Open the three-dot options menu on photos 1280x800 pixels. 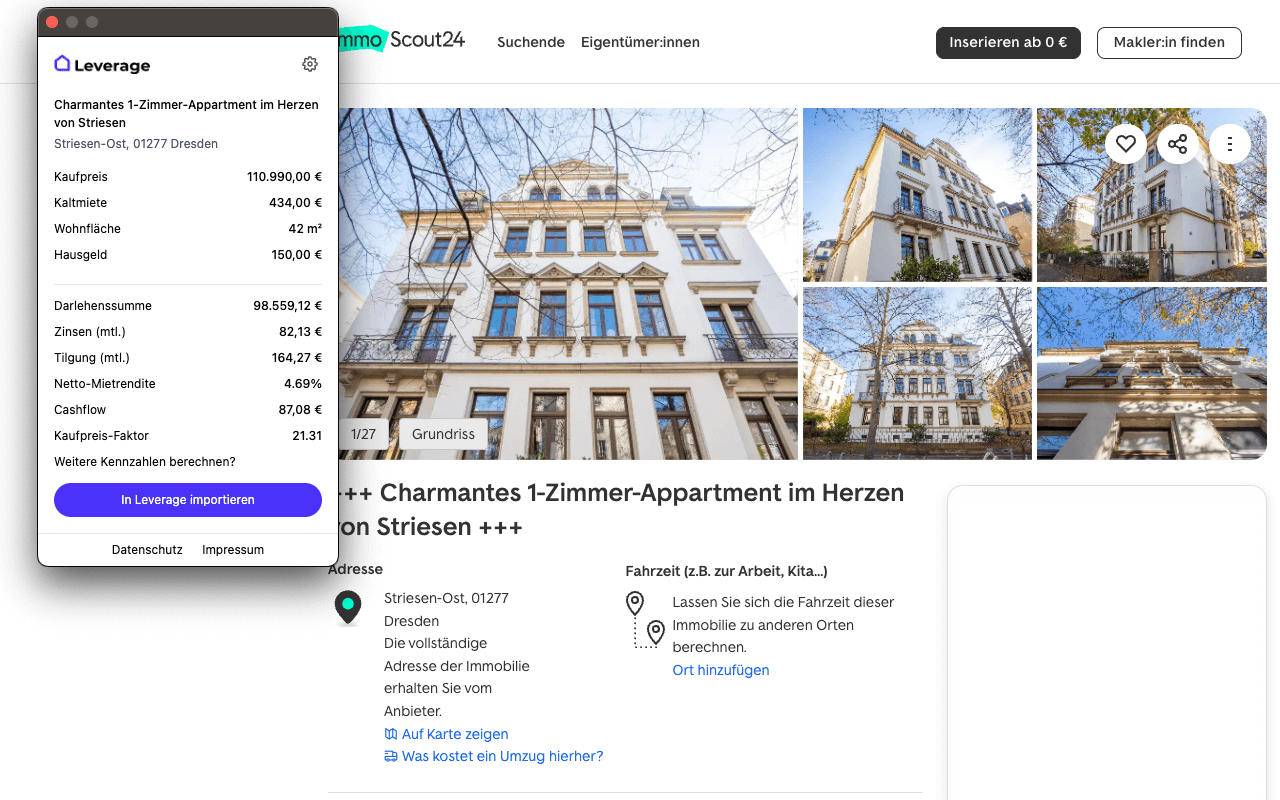[x=1230, y=143]
